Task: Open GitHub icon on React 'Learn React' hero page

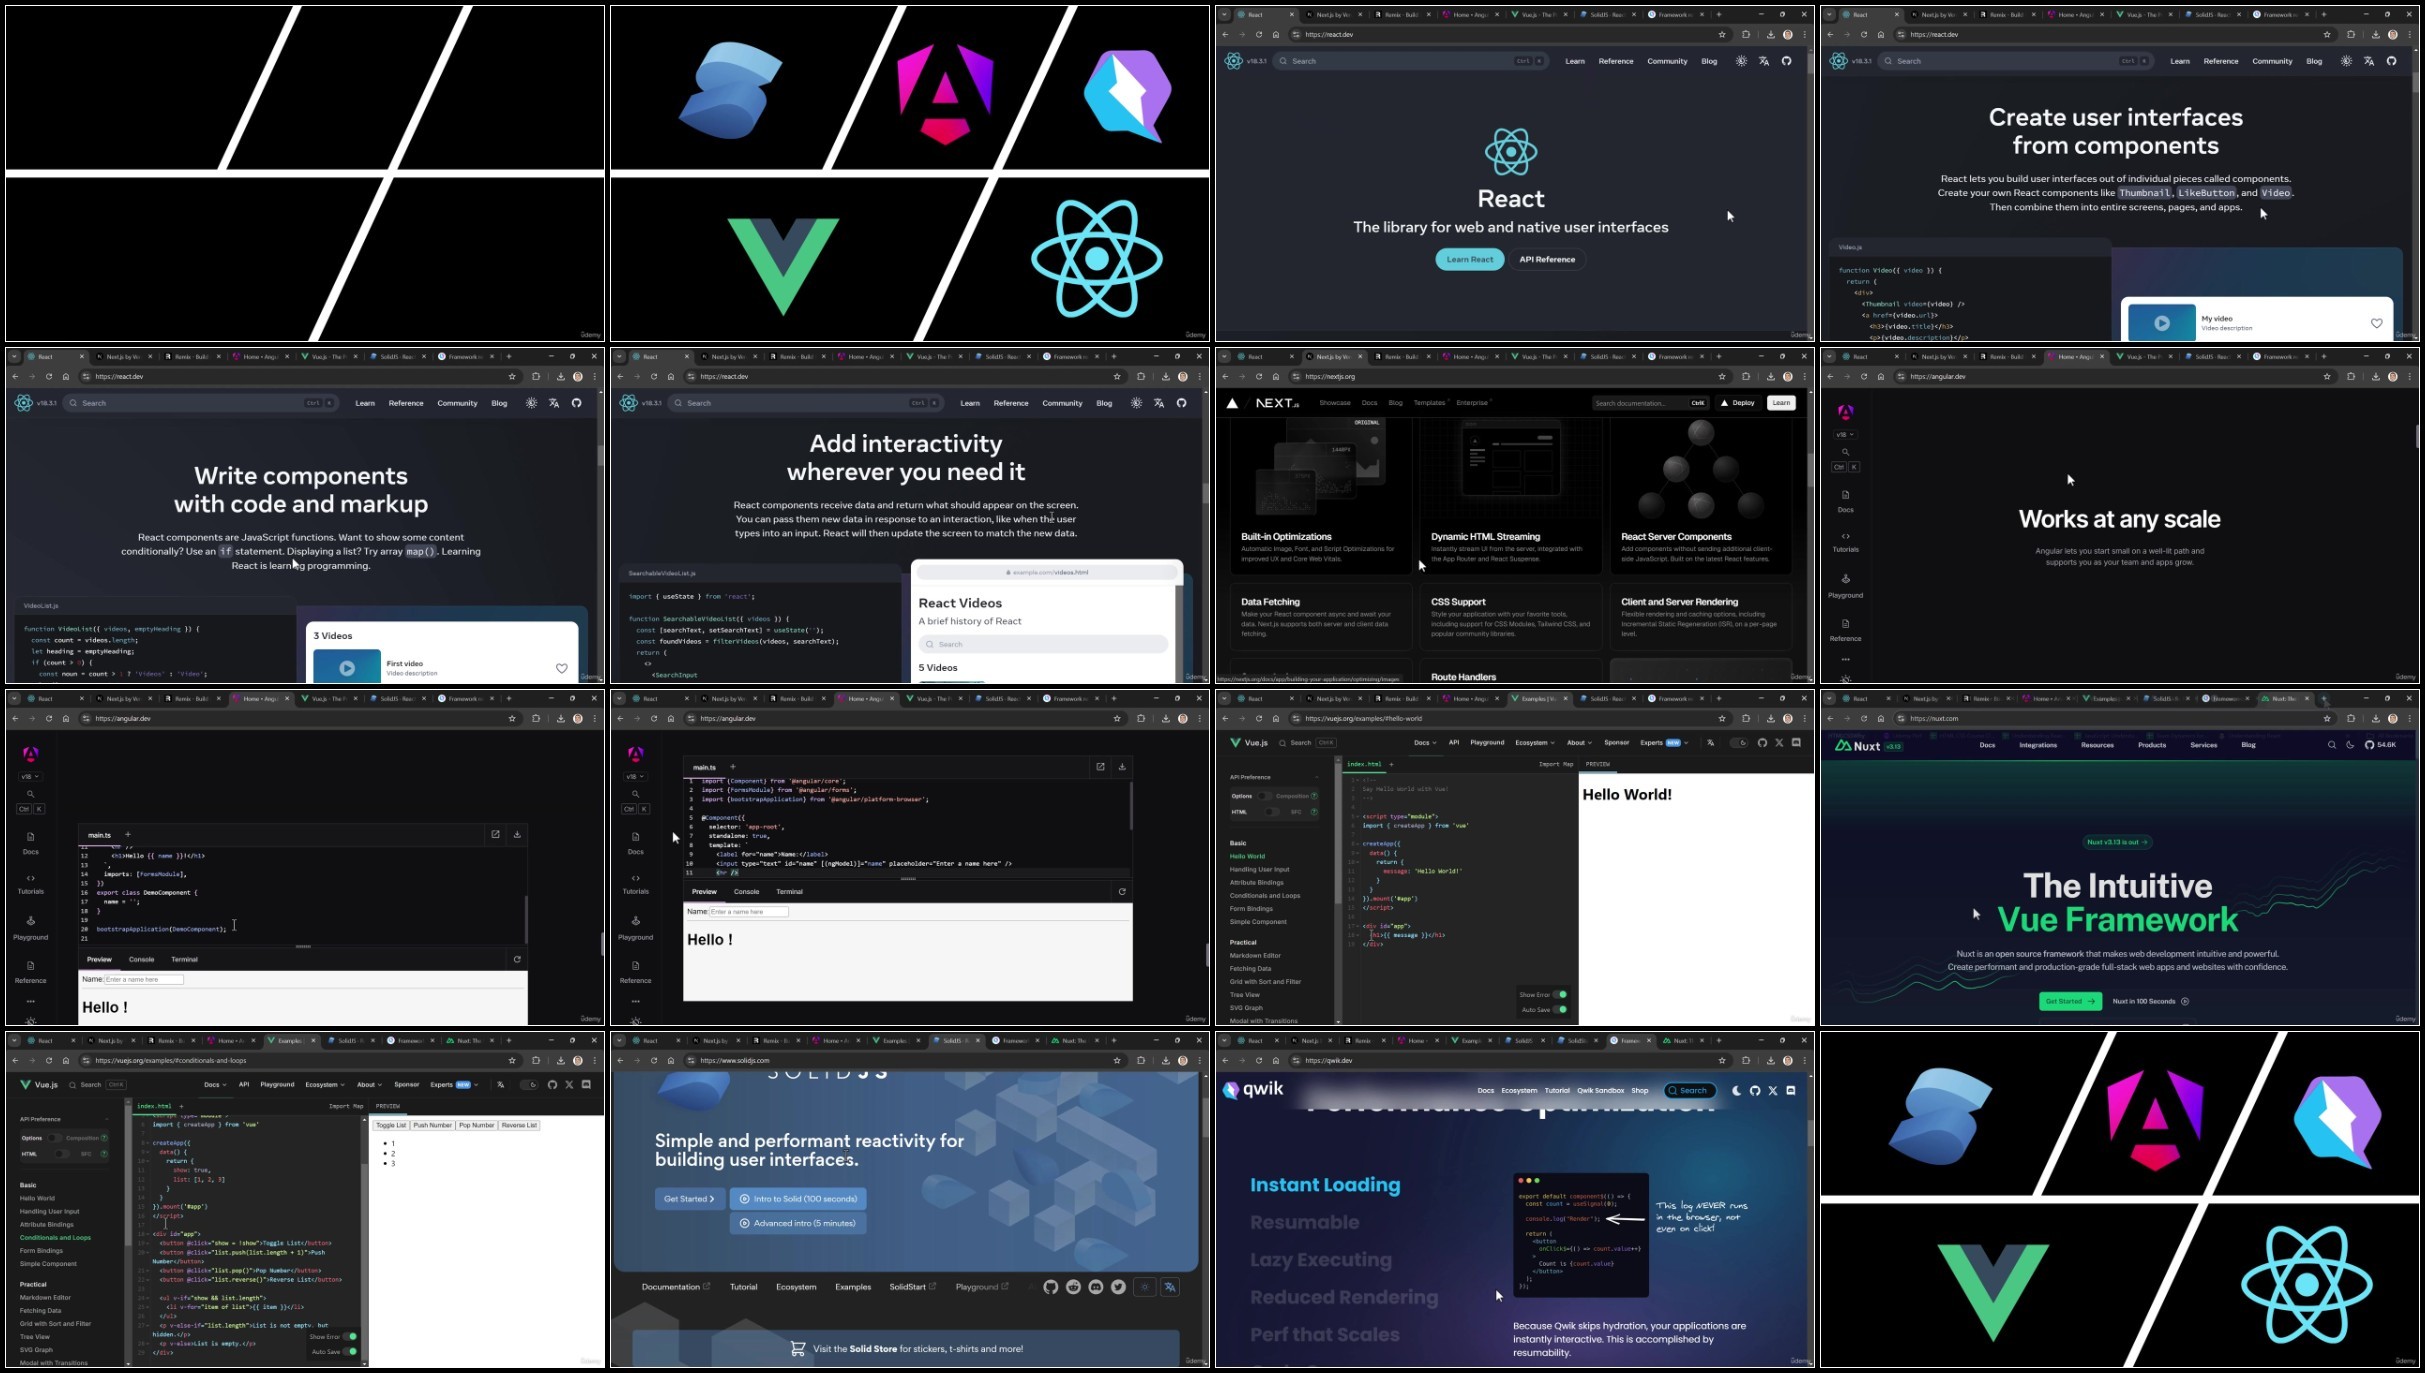Action: (1786, 61)
